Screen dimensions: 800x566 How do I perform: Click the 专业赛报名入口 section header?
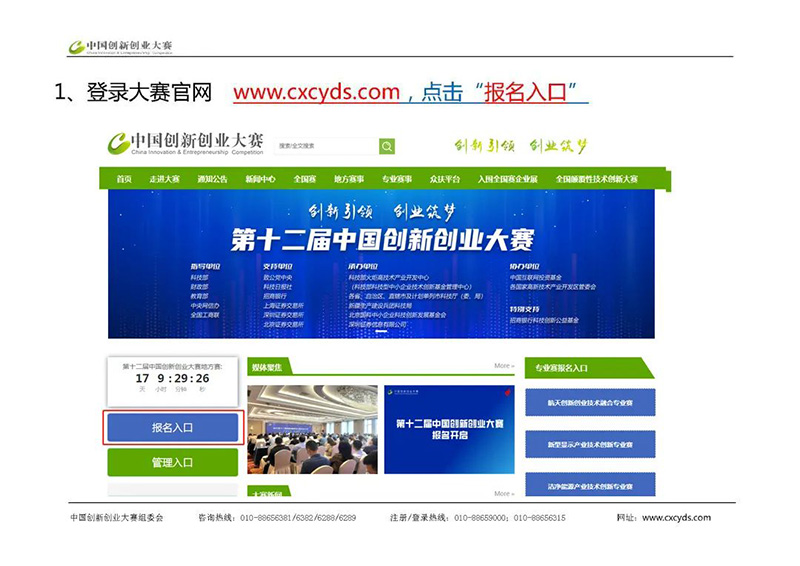pyautogui.click(x=589, y=368)
